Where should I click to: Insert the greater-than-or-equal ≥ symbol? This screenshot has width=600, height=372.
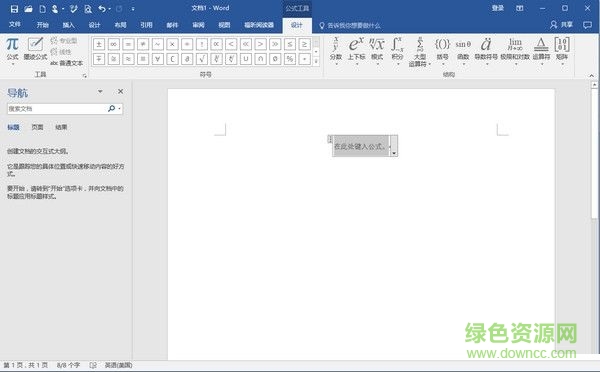click(305, 44)
